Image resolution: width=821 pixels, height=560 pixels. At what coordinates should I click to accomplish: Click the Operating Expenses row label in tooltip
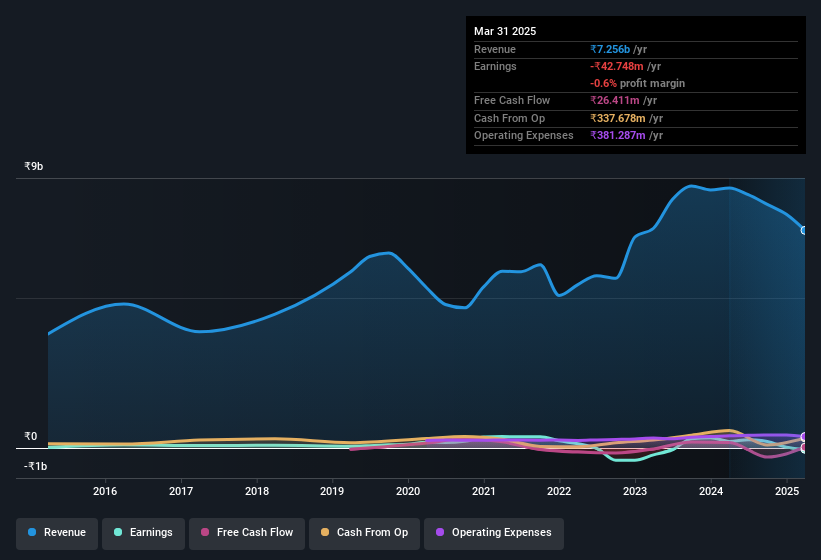click(x=524, y=136)
